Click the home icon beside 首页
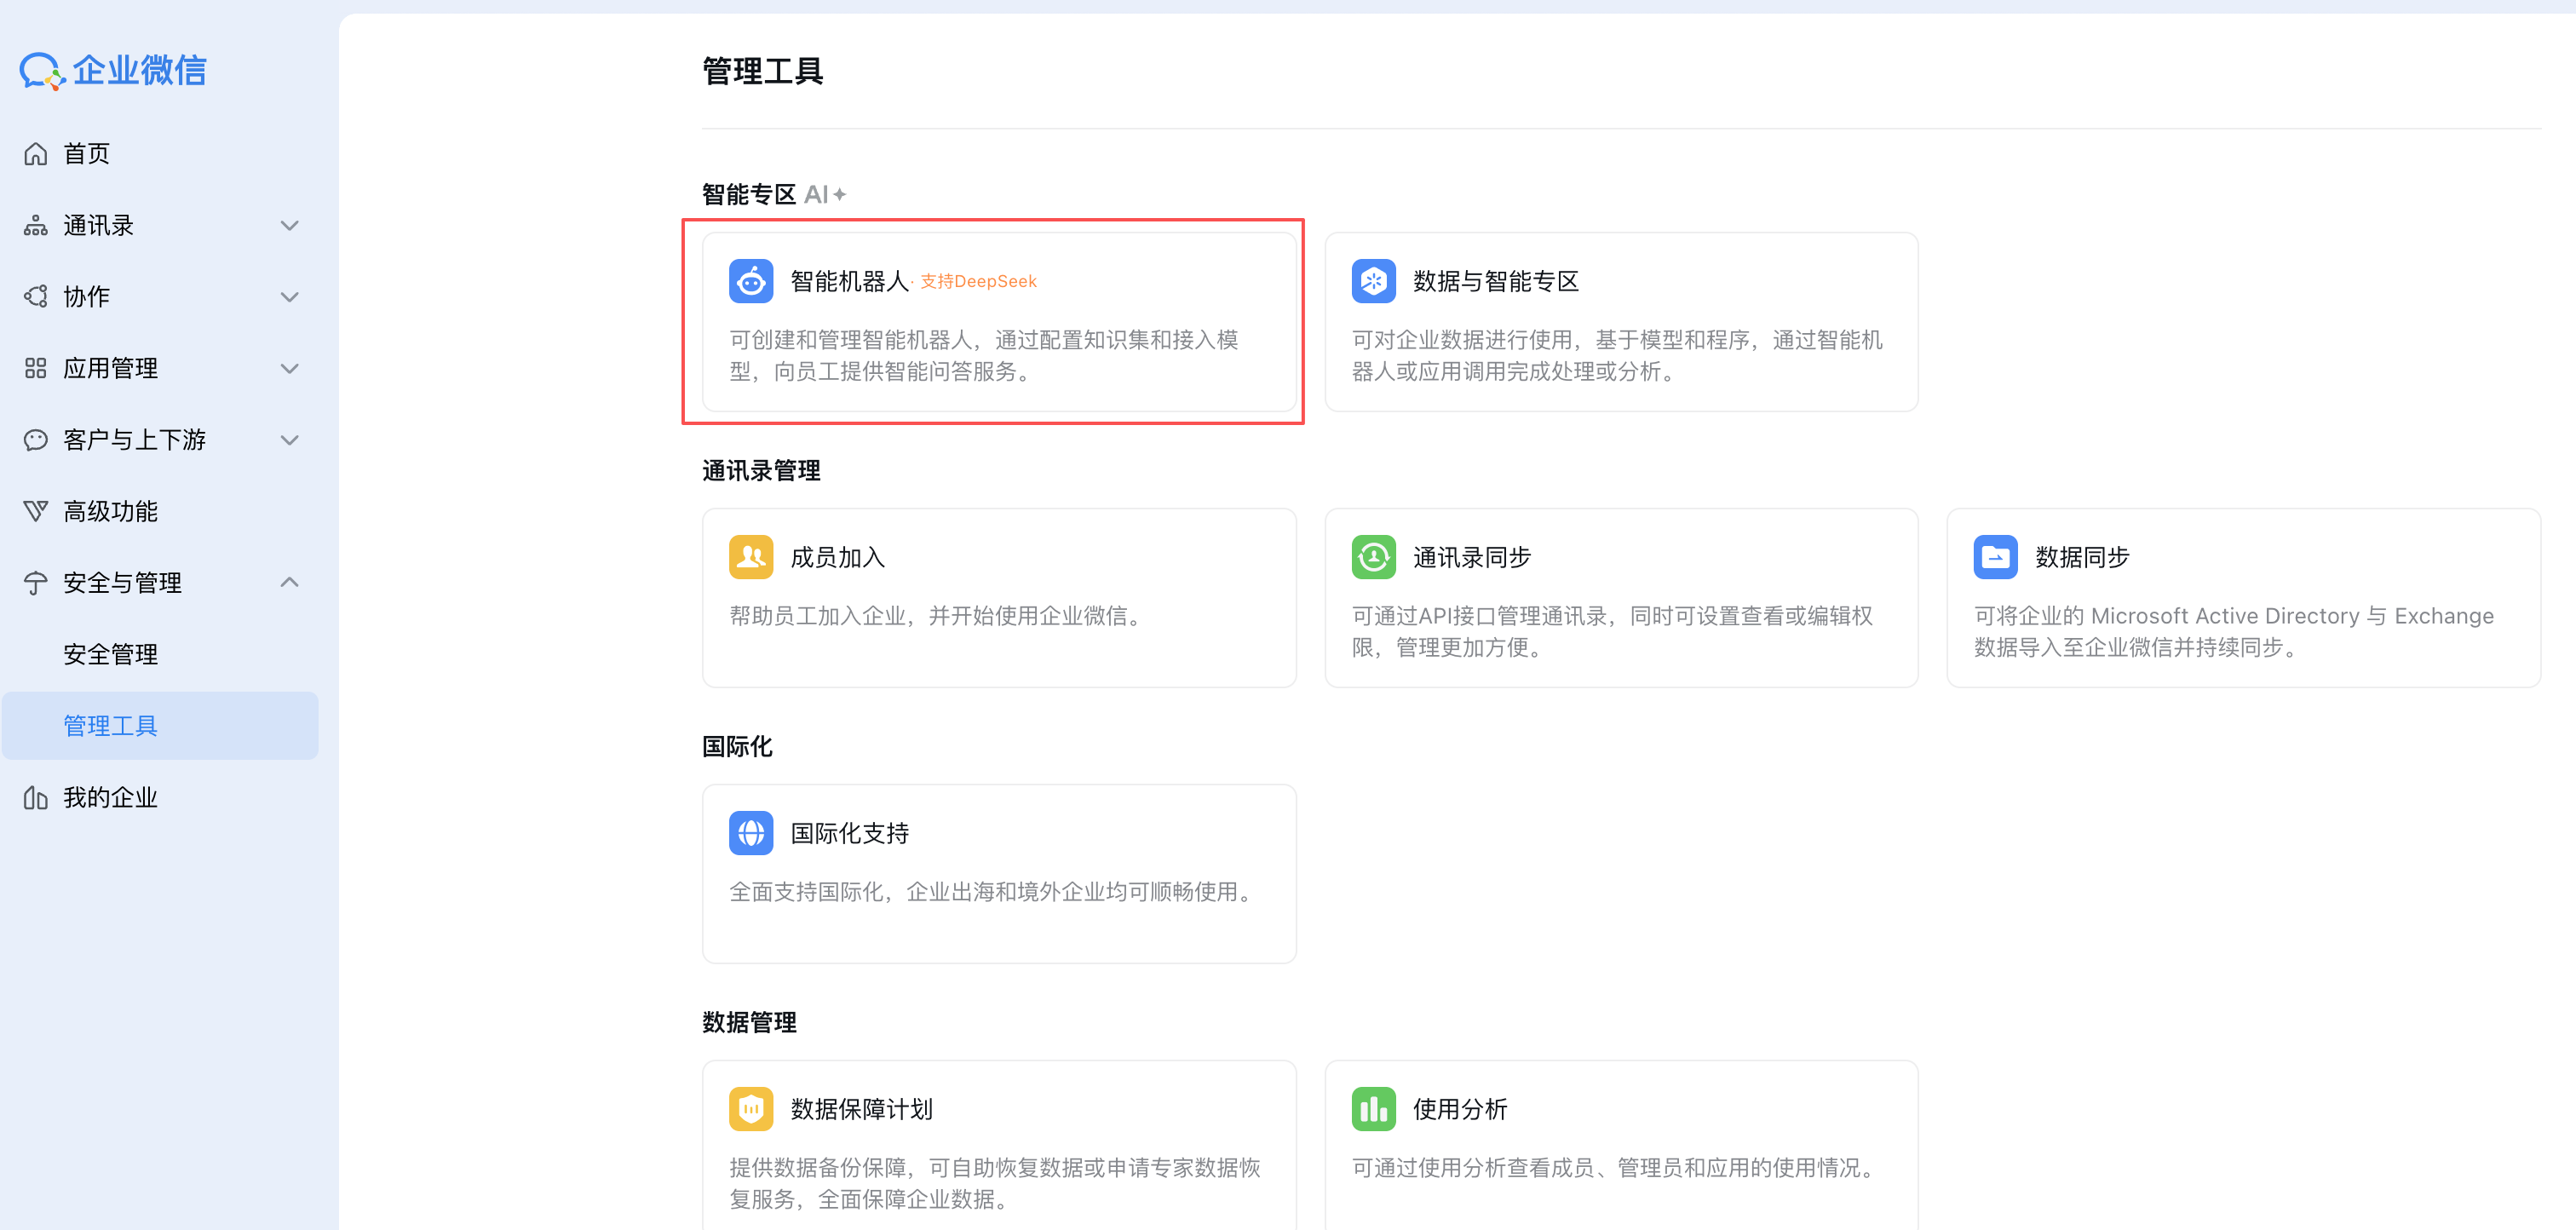Viewport: 2576px width, 1230px height. click(x=35, y=153)
